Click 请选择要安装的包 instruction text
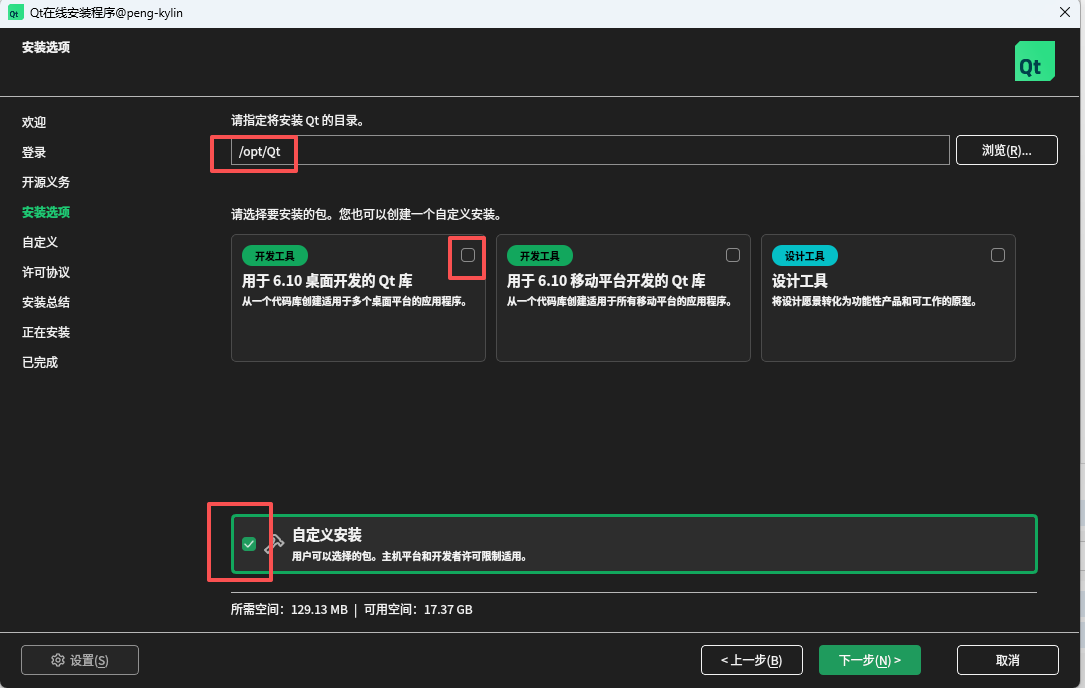Screen dimensions: 1085x688 click(367, 215)
